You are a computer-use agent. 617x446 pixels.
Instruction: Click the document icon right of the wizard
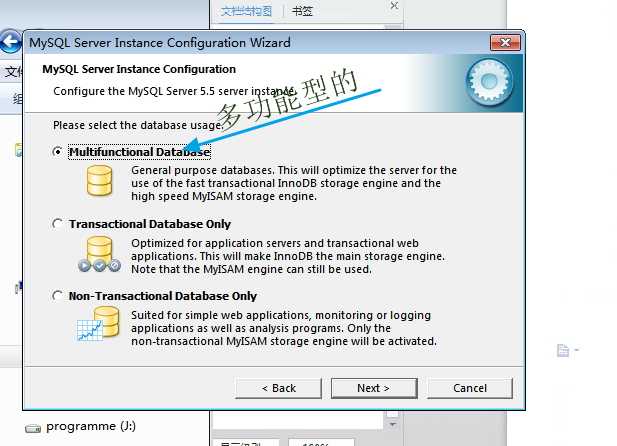pos(563,350)
